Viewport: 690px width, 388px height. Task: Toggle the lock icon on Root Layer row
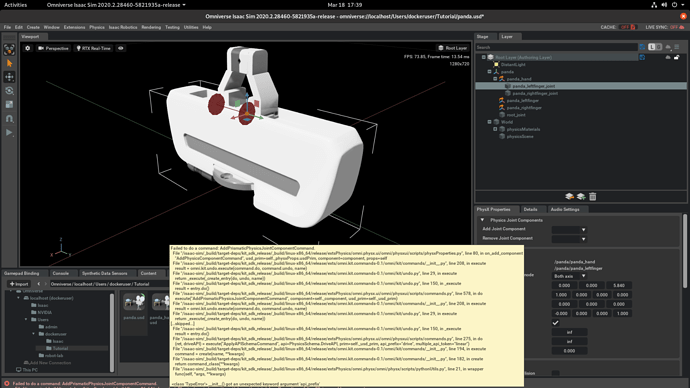677,57
